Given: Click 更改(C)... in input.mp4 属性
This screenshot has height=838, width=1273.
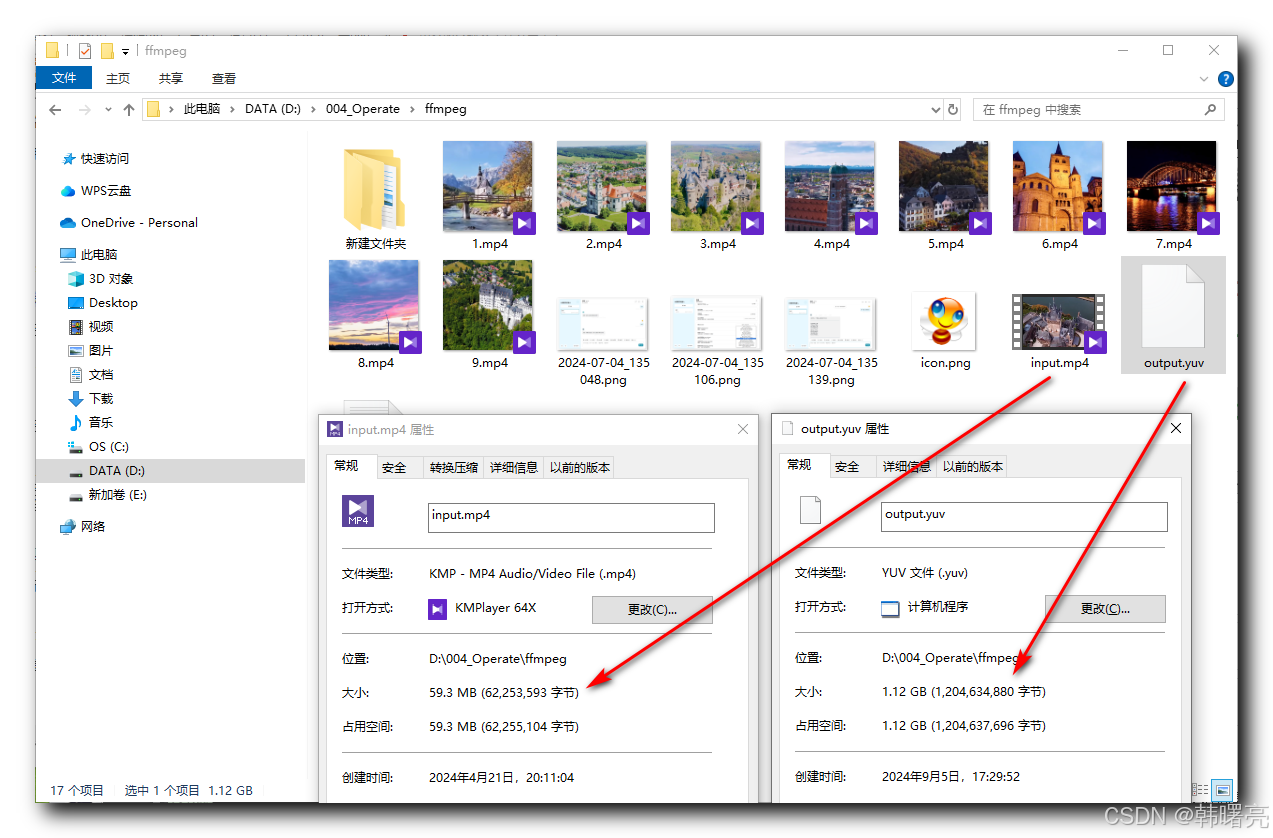Looking at the screenshot, I should click(652, 609).
